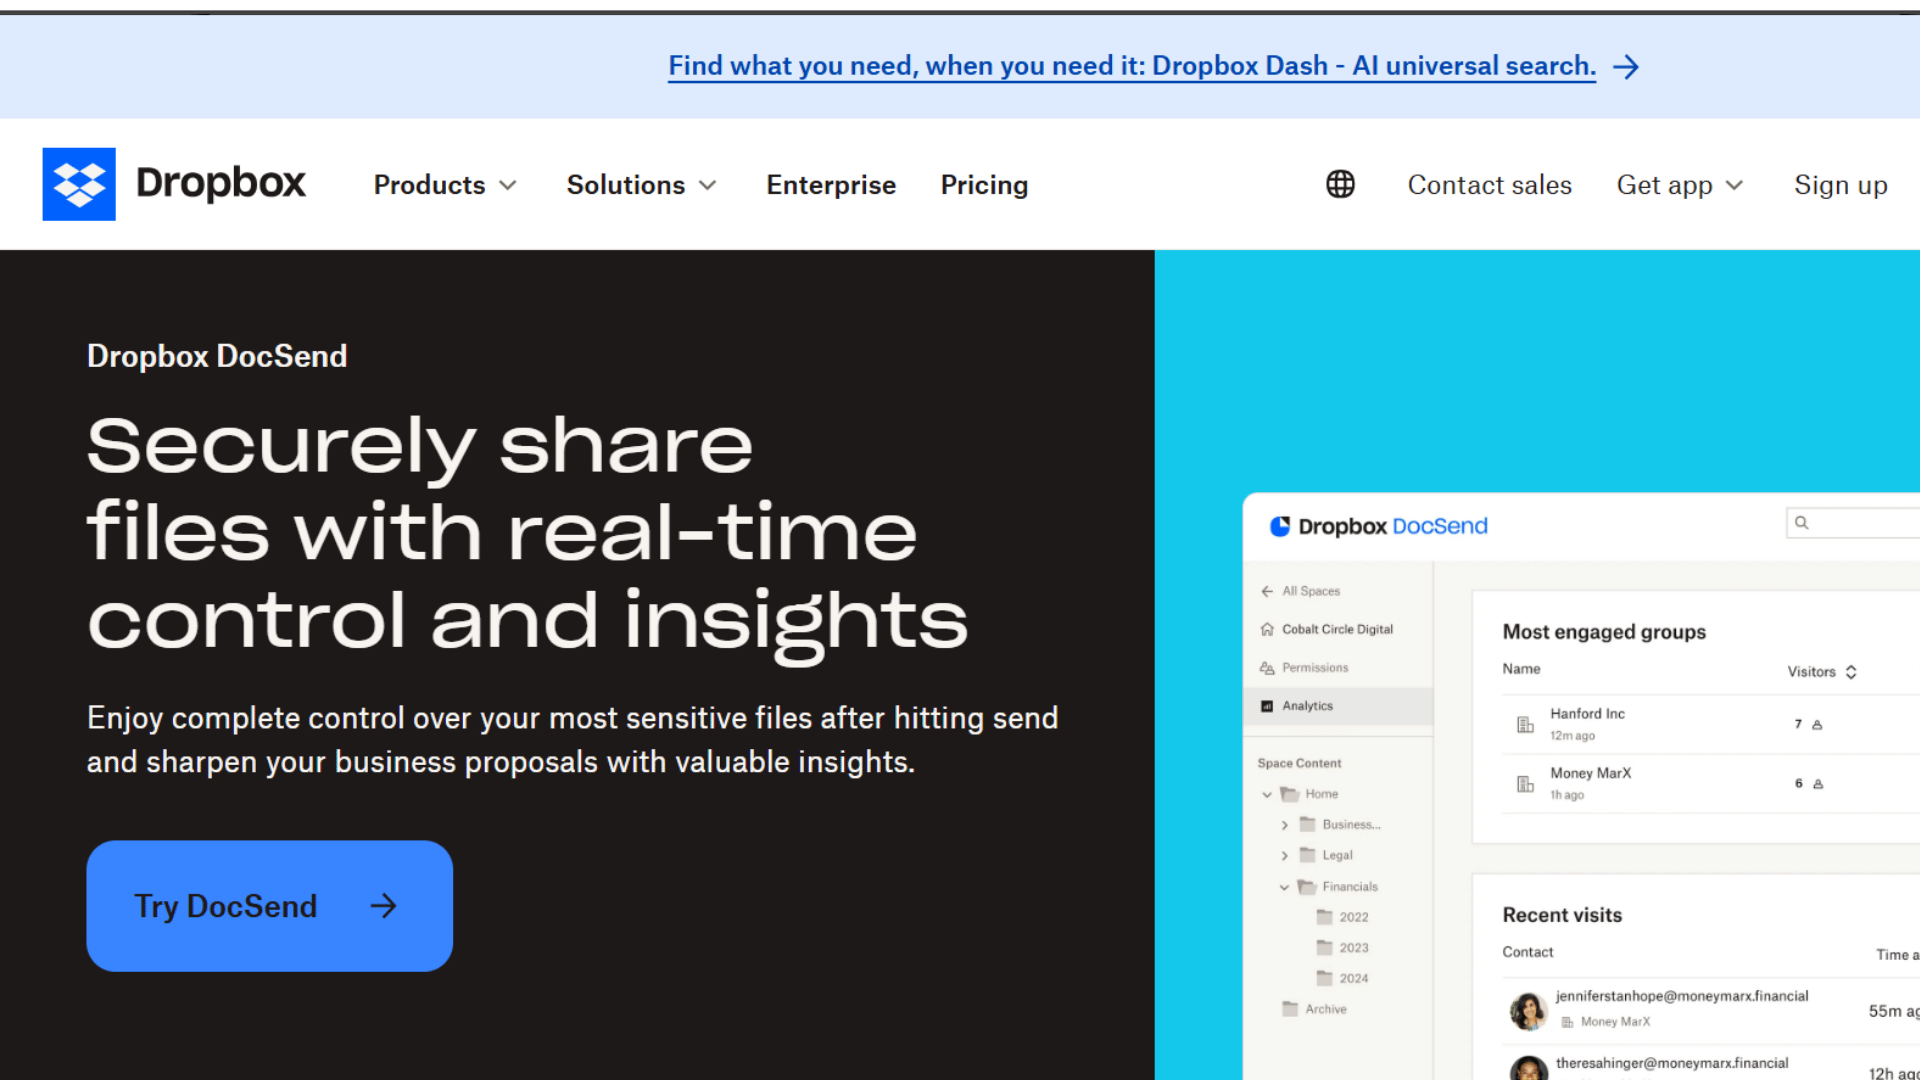Click the Name column header
This screenshot has height=1080, width=1920.
click(x=1521, y=669)
